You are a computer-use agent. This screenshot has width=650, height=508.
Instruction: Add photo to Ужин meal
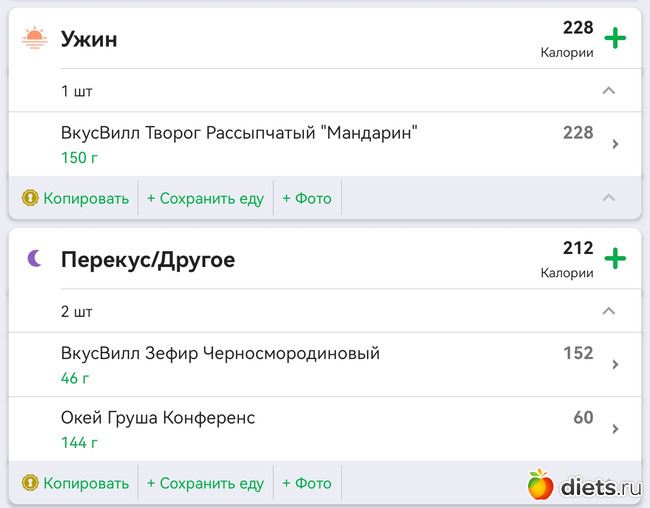(307, 198)
